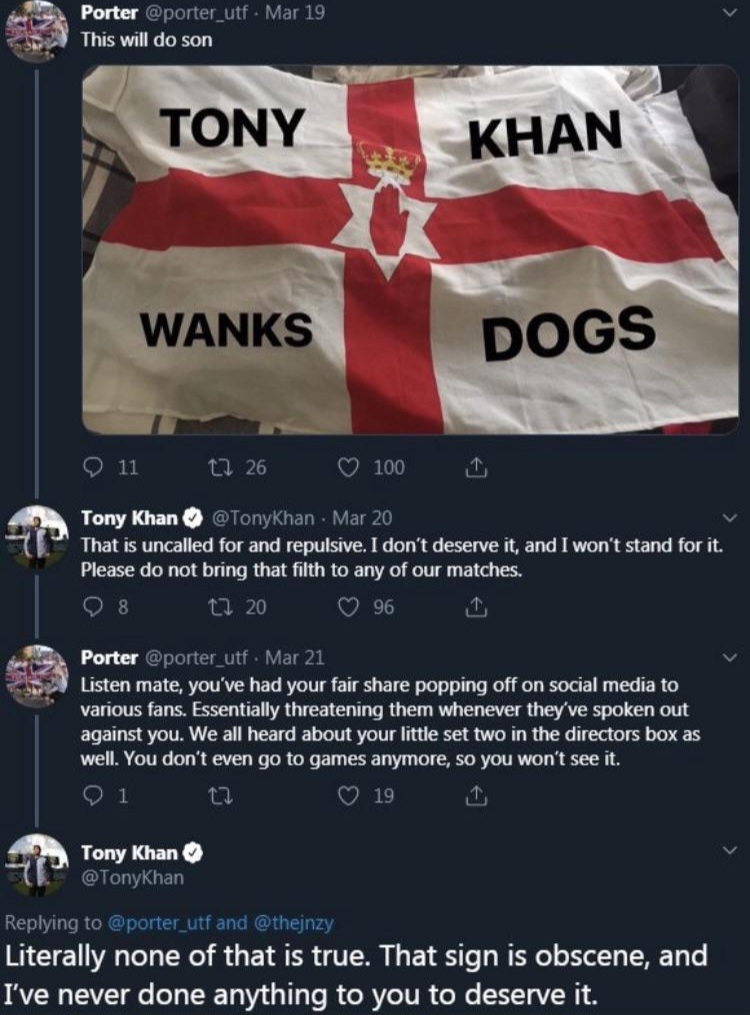Open the dropdown chevron on Porter's Mar 19 tweet
Viewport: 750px width, 1015px height.
[x=731, y=13]
